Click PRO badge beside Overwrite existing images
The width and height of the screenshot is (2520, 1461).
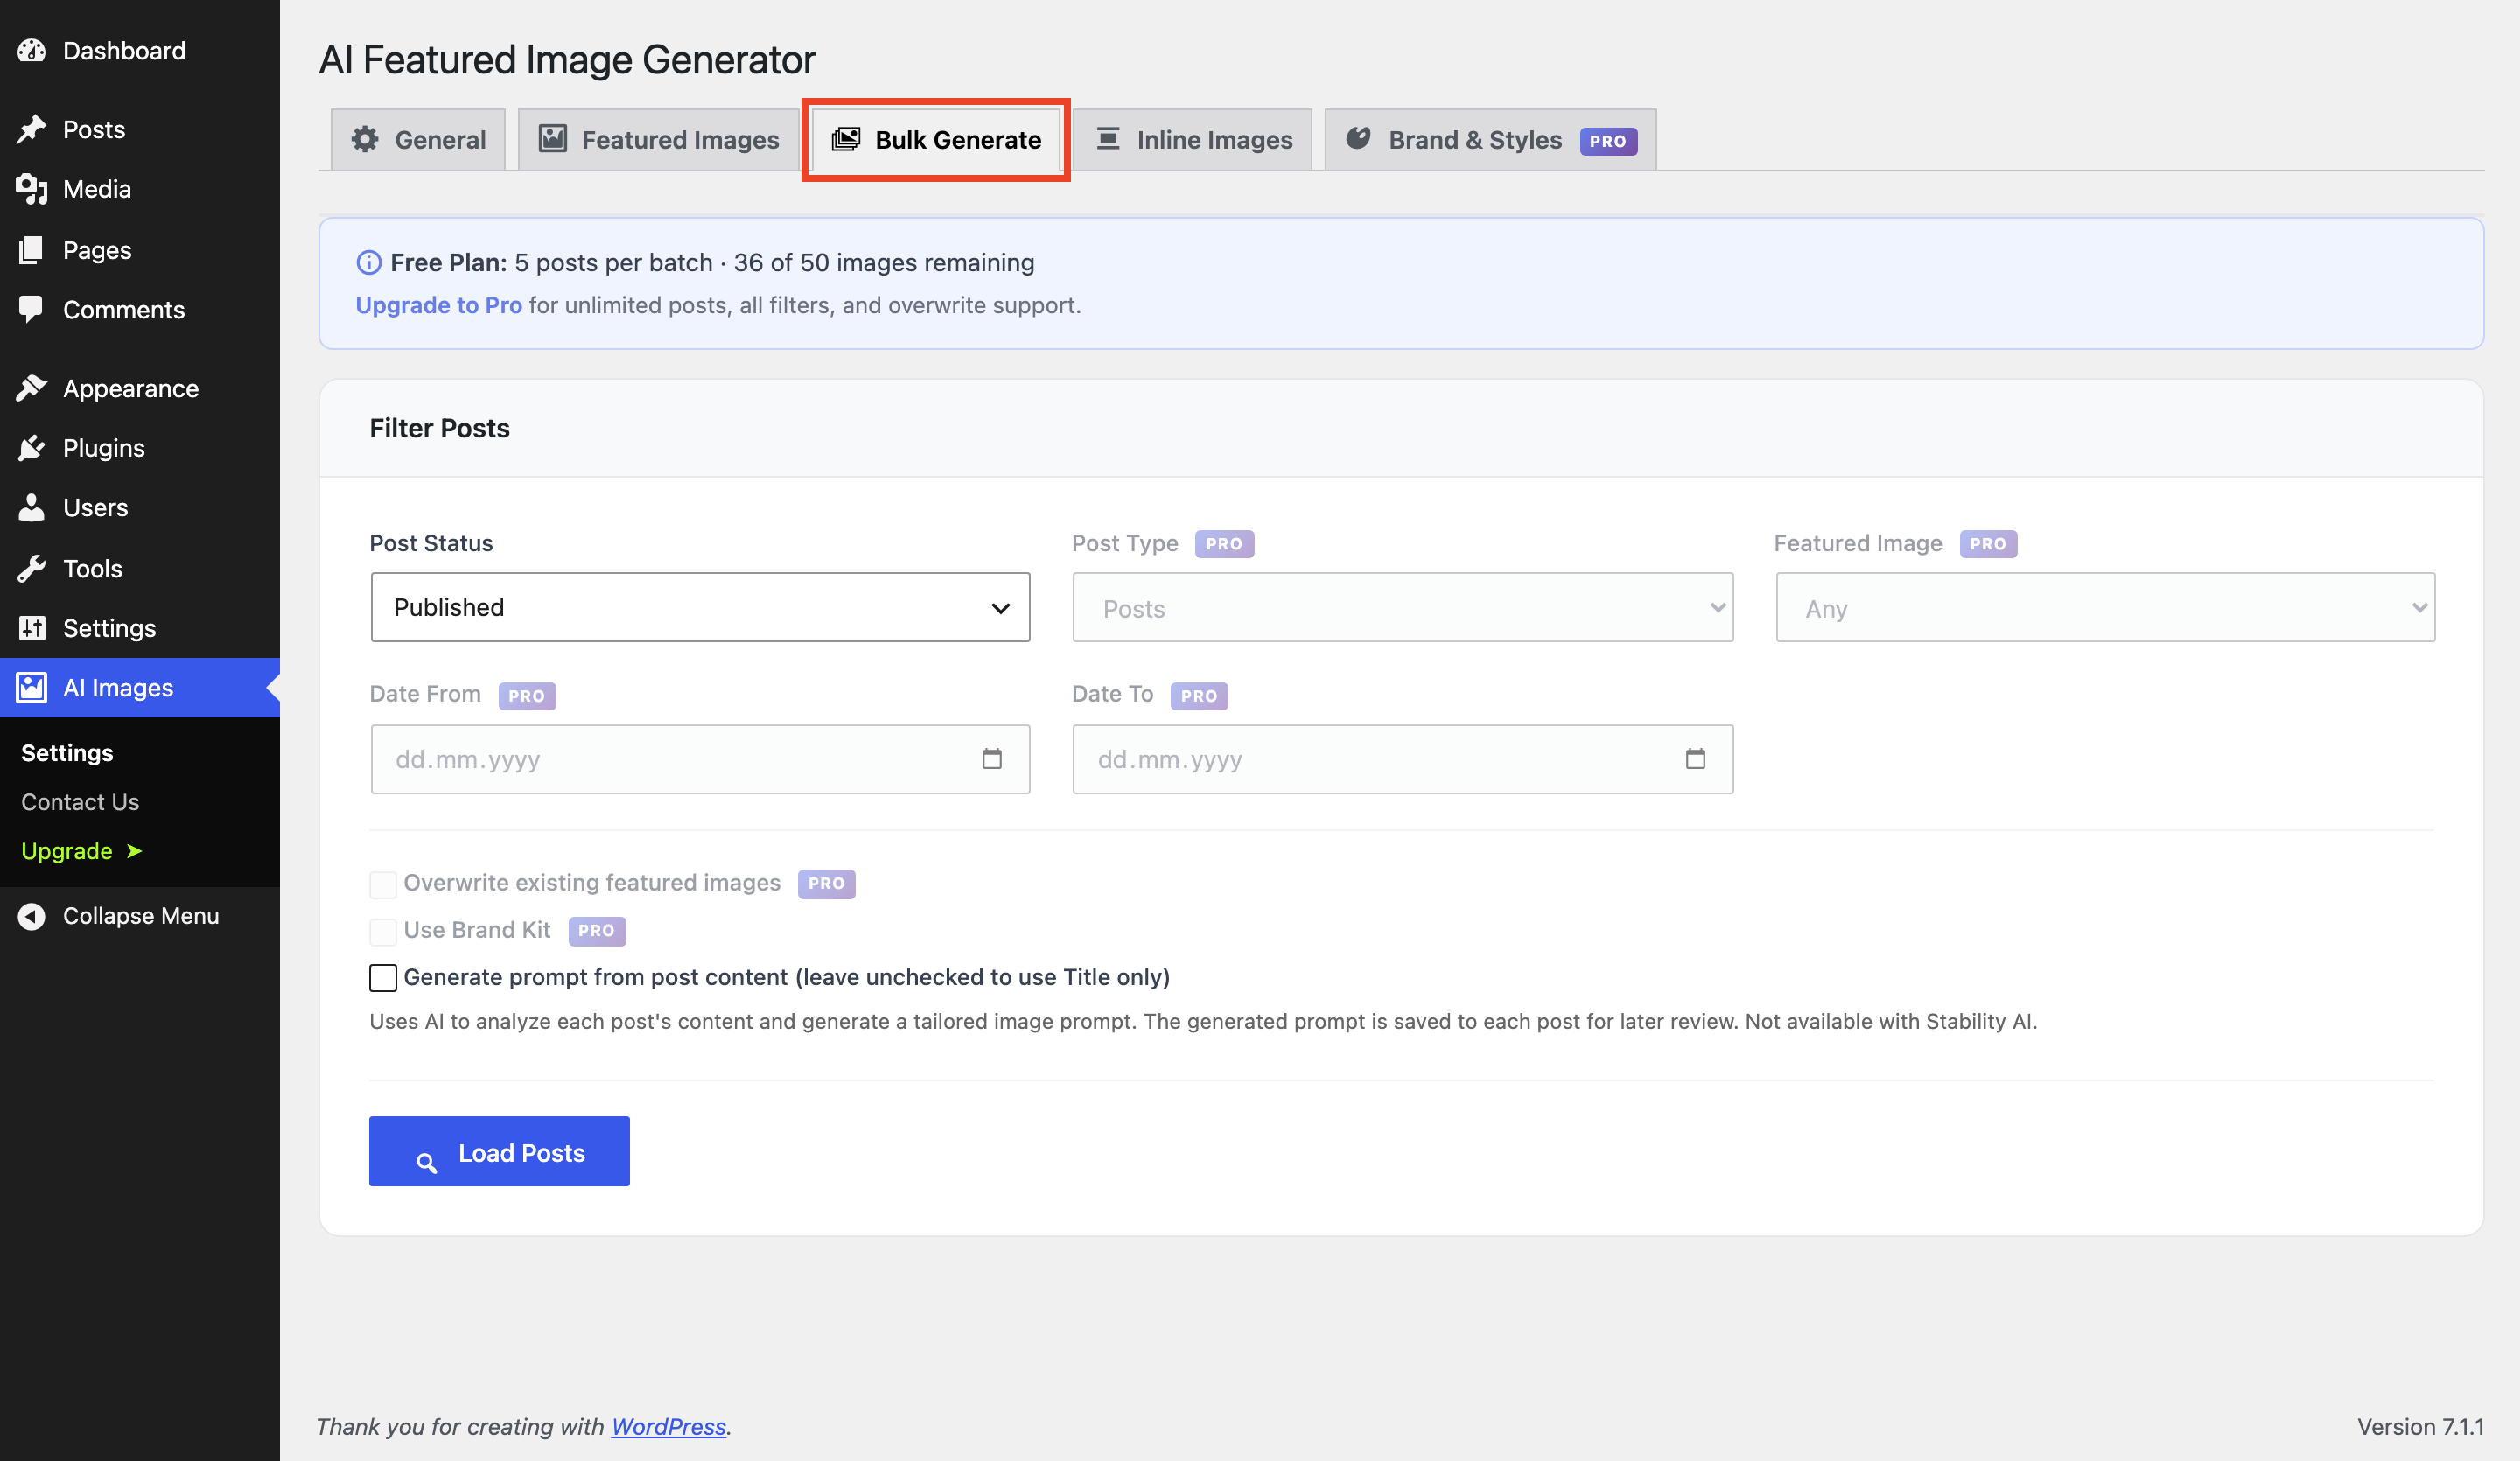tap(826, 884)
